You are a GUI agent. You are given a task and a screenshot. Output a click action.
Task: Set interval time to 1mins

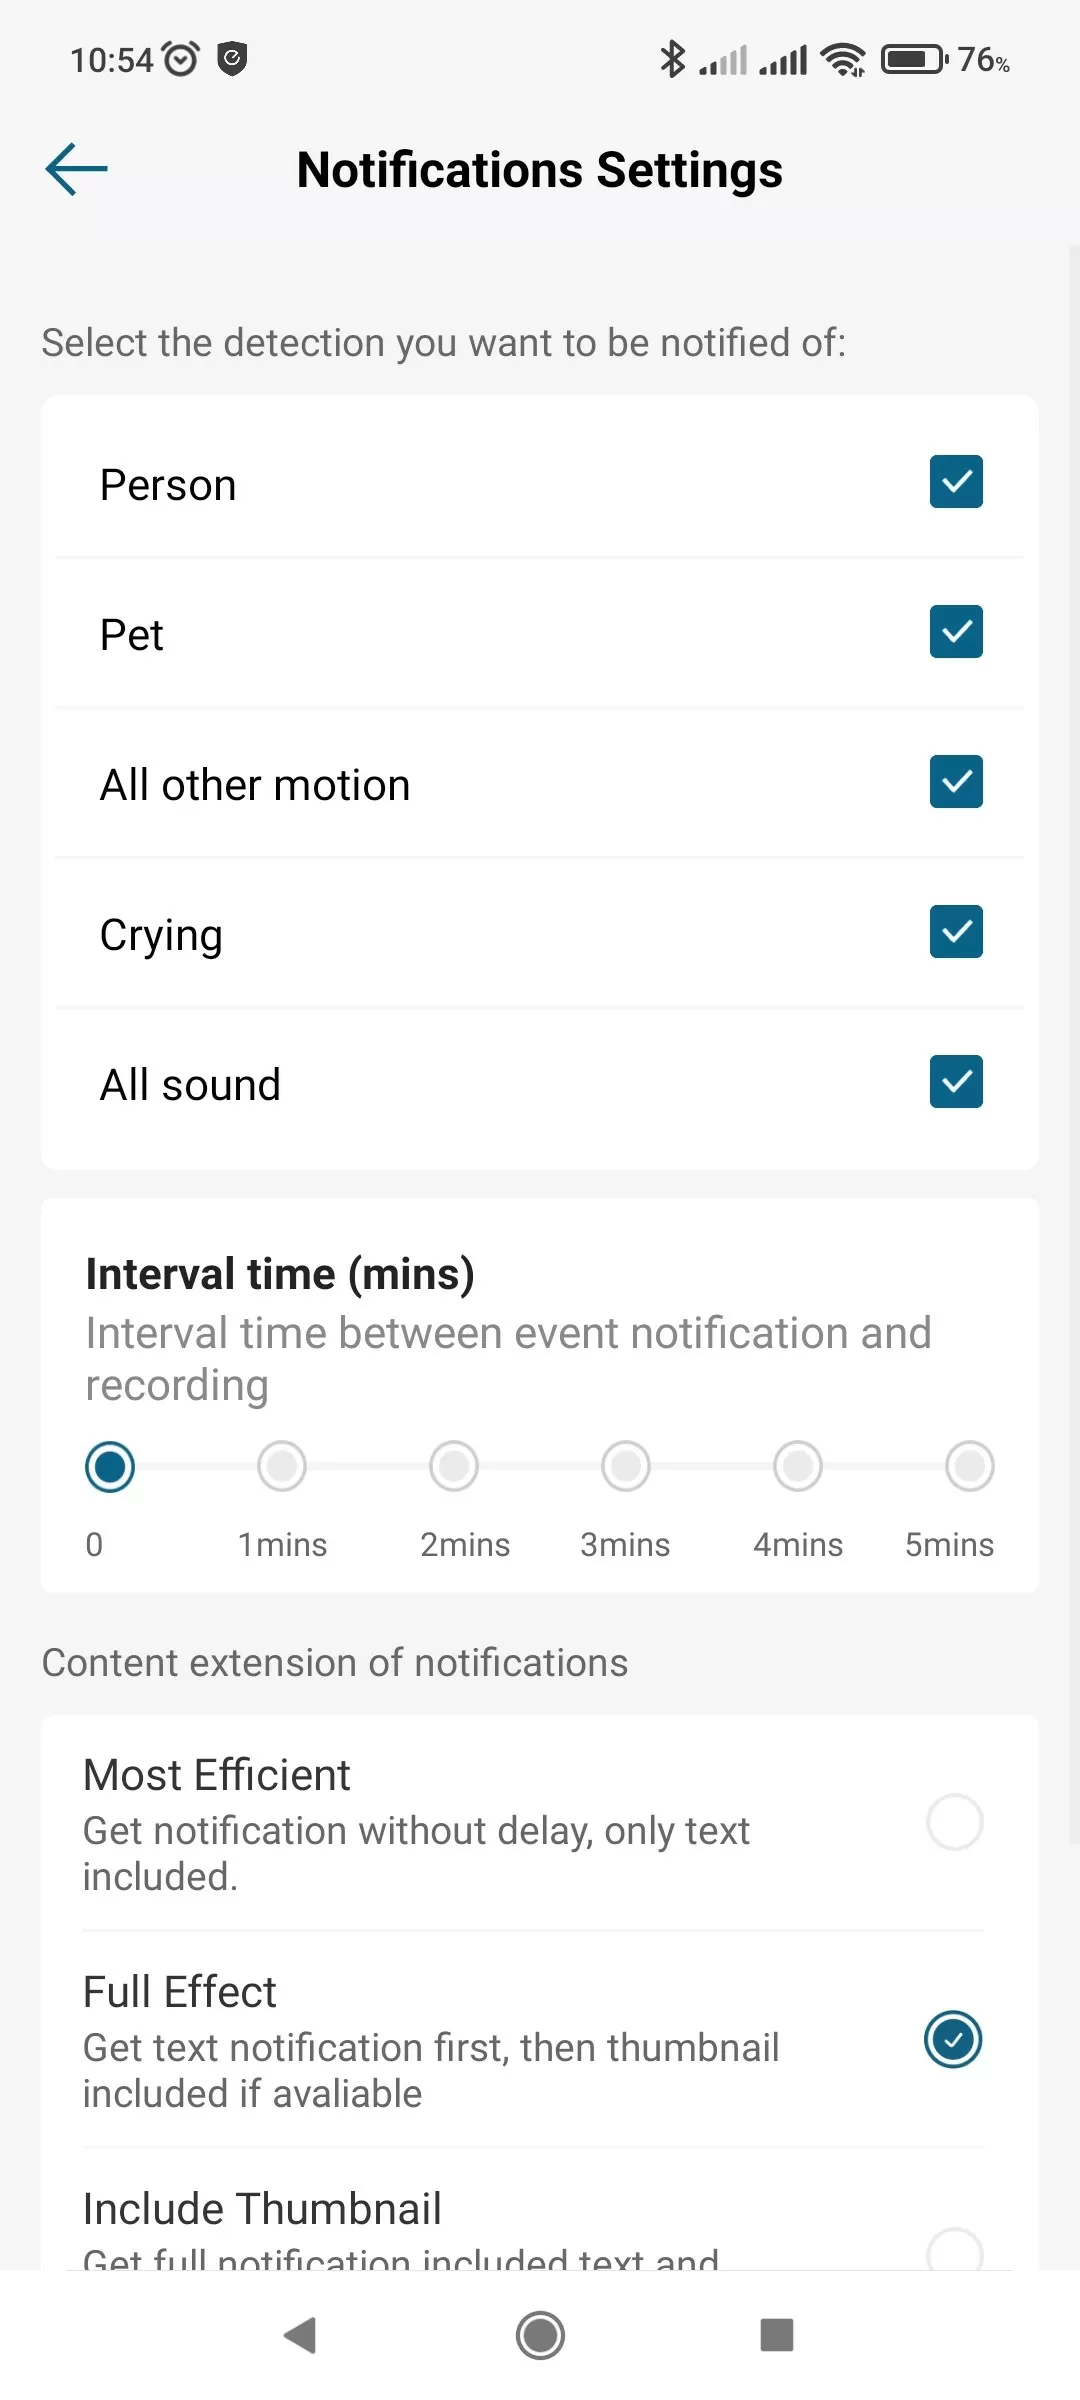tap(282, 1467)
